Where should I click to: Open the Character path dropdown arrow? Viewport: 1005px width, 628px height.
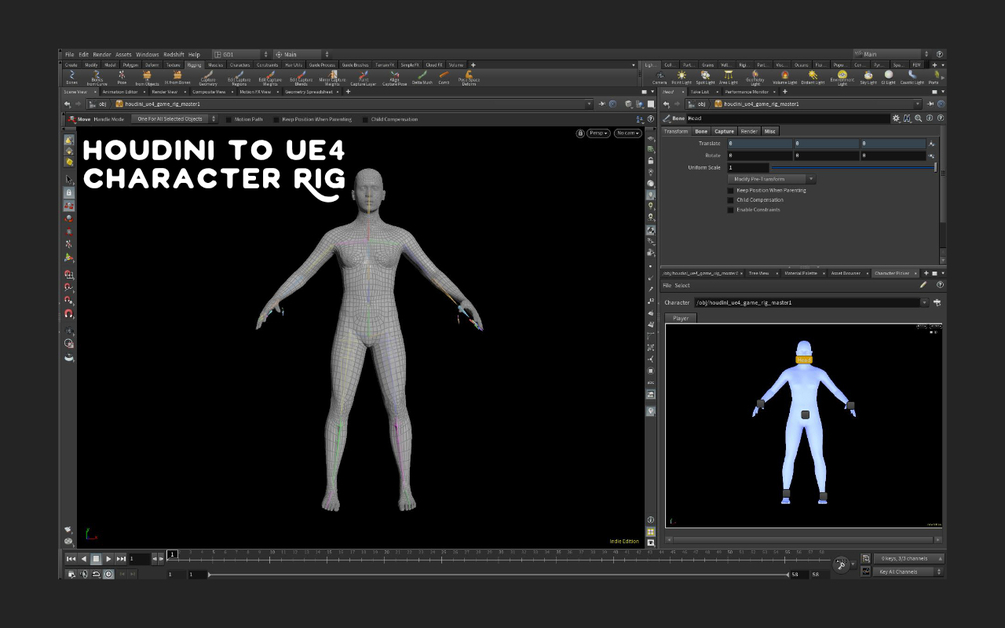pyautogui.click(x=924, y=302)
